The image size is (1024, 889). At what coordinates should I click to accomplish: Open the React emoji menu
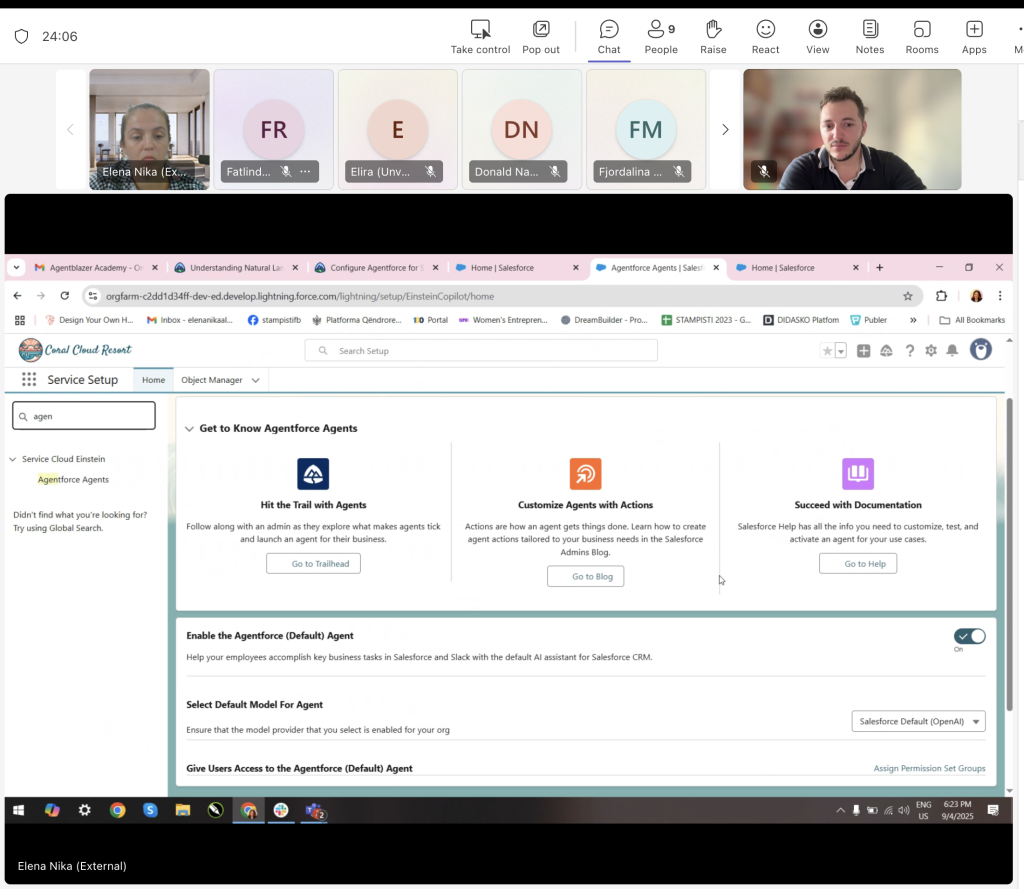pyautogui.click(x=765, y=37)
